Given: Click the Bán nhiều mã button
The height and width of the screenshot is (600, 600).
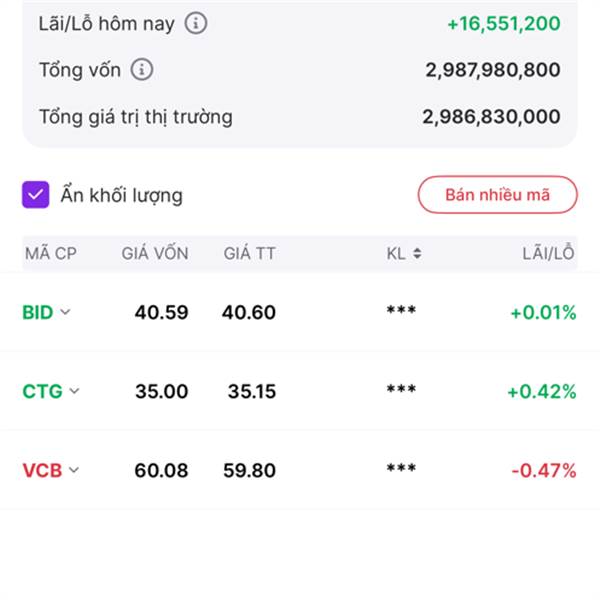Looking at the screenshot, I should point(497,195).
